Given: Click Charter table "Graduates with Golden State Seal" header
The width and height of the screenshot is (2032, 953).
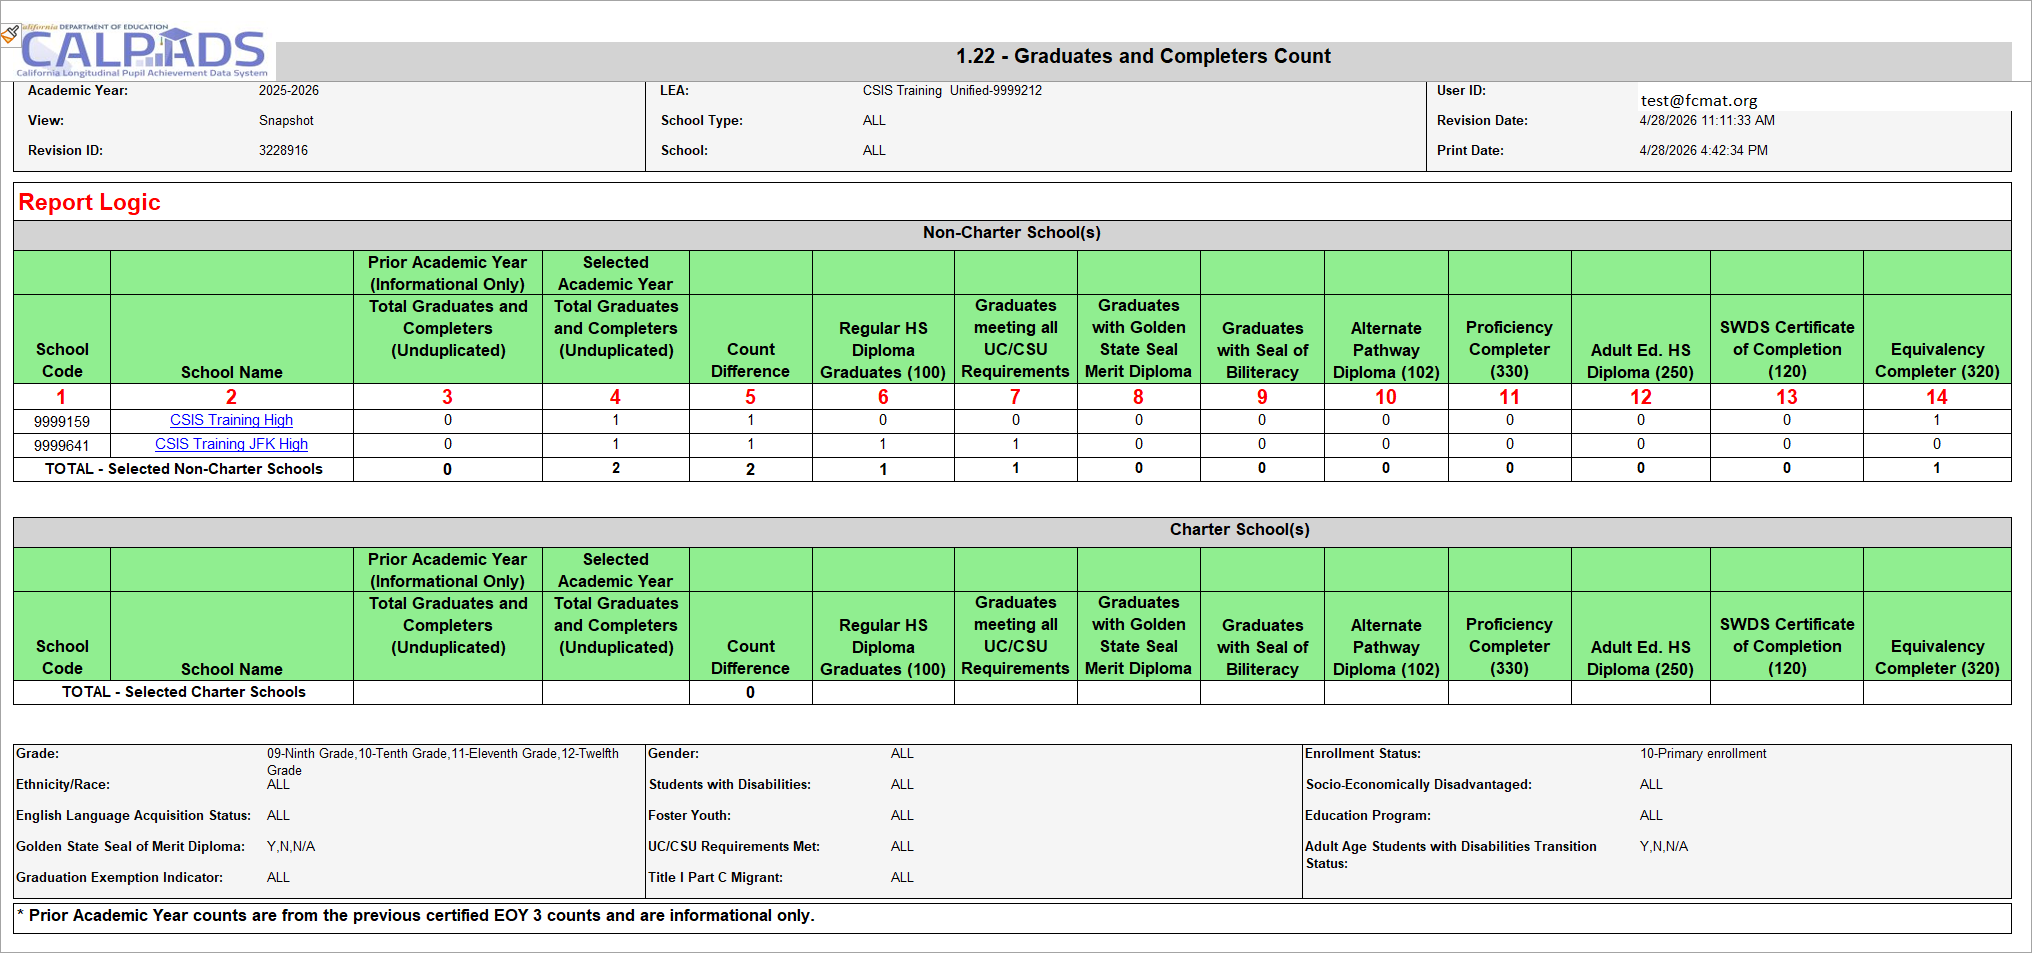Looking at the screenshot, I should (x=1138, y=635).
